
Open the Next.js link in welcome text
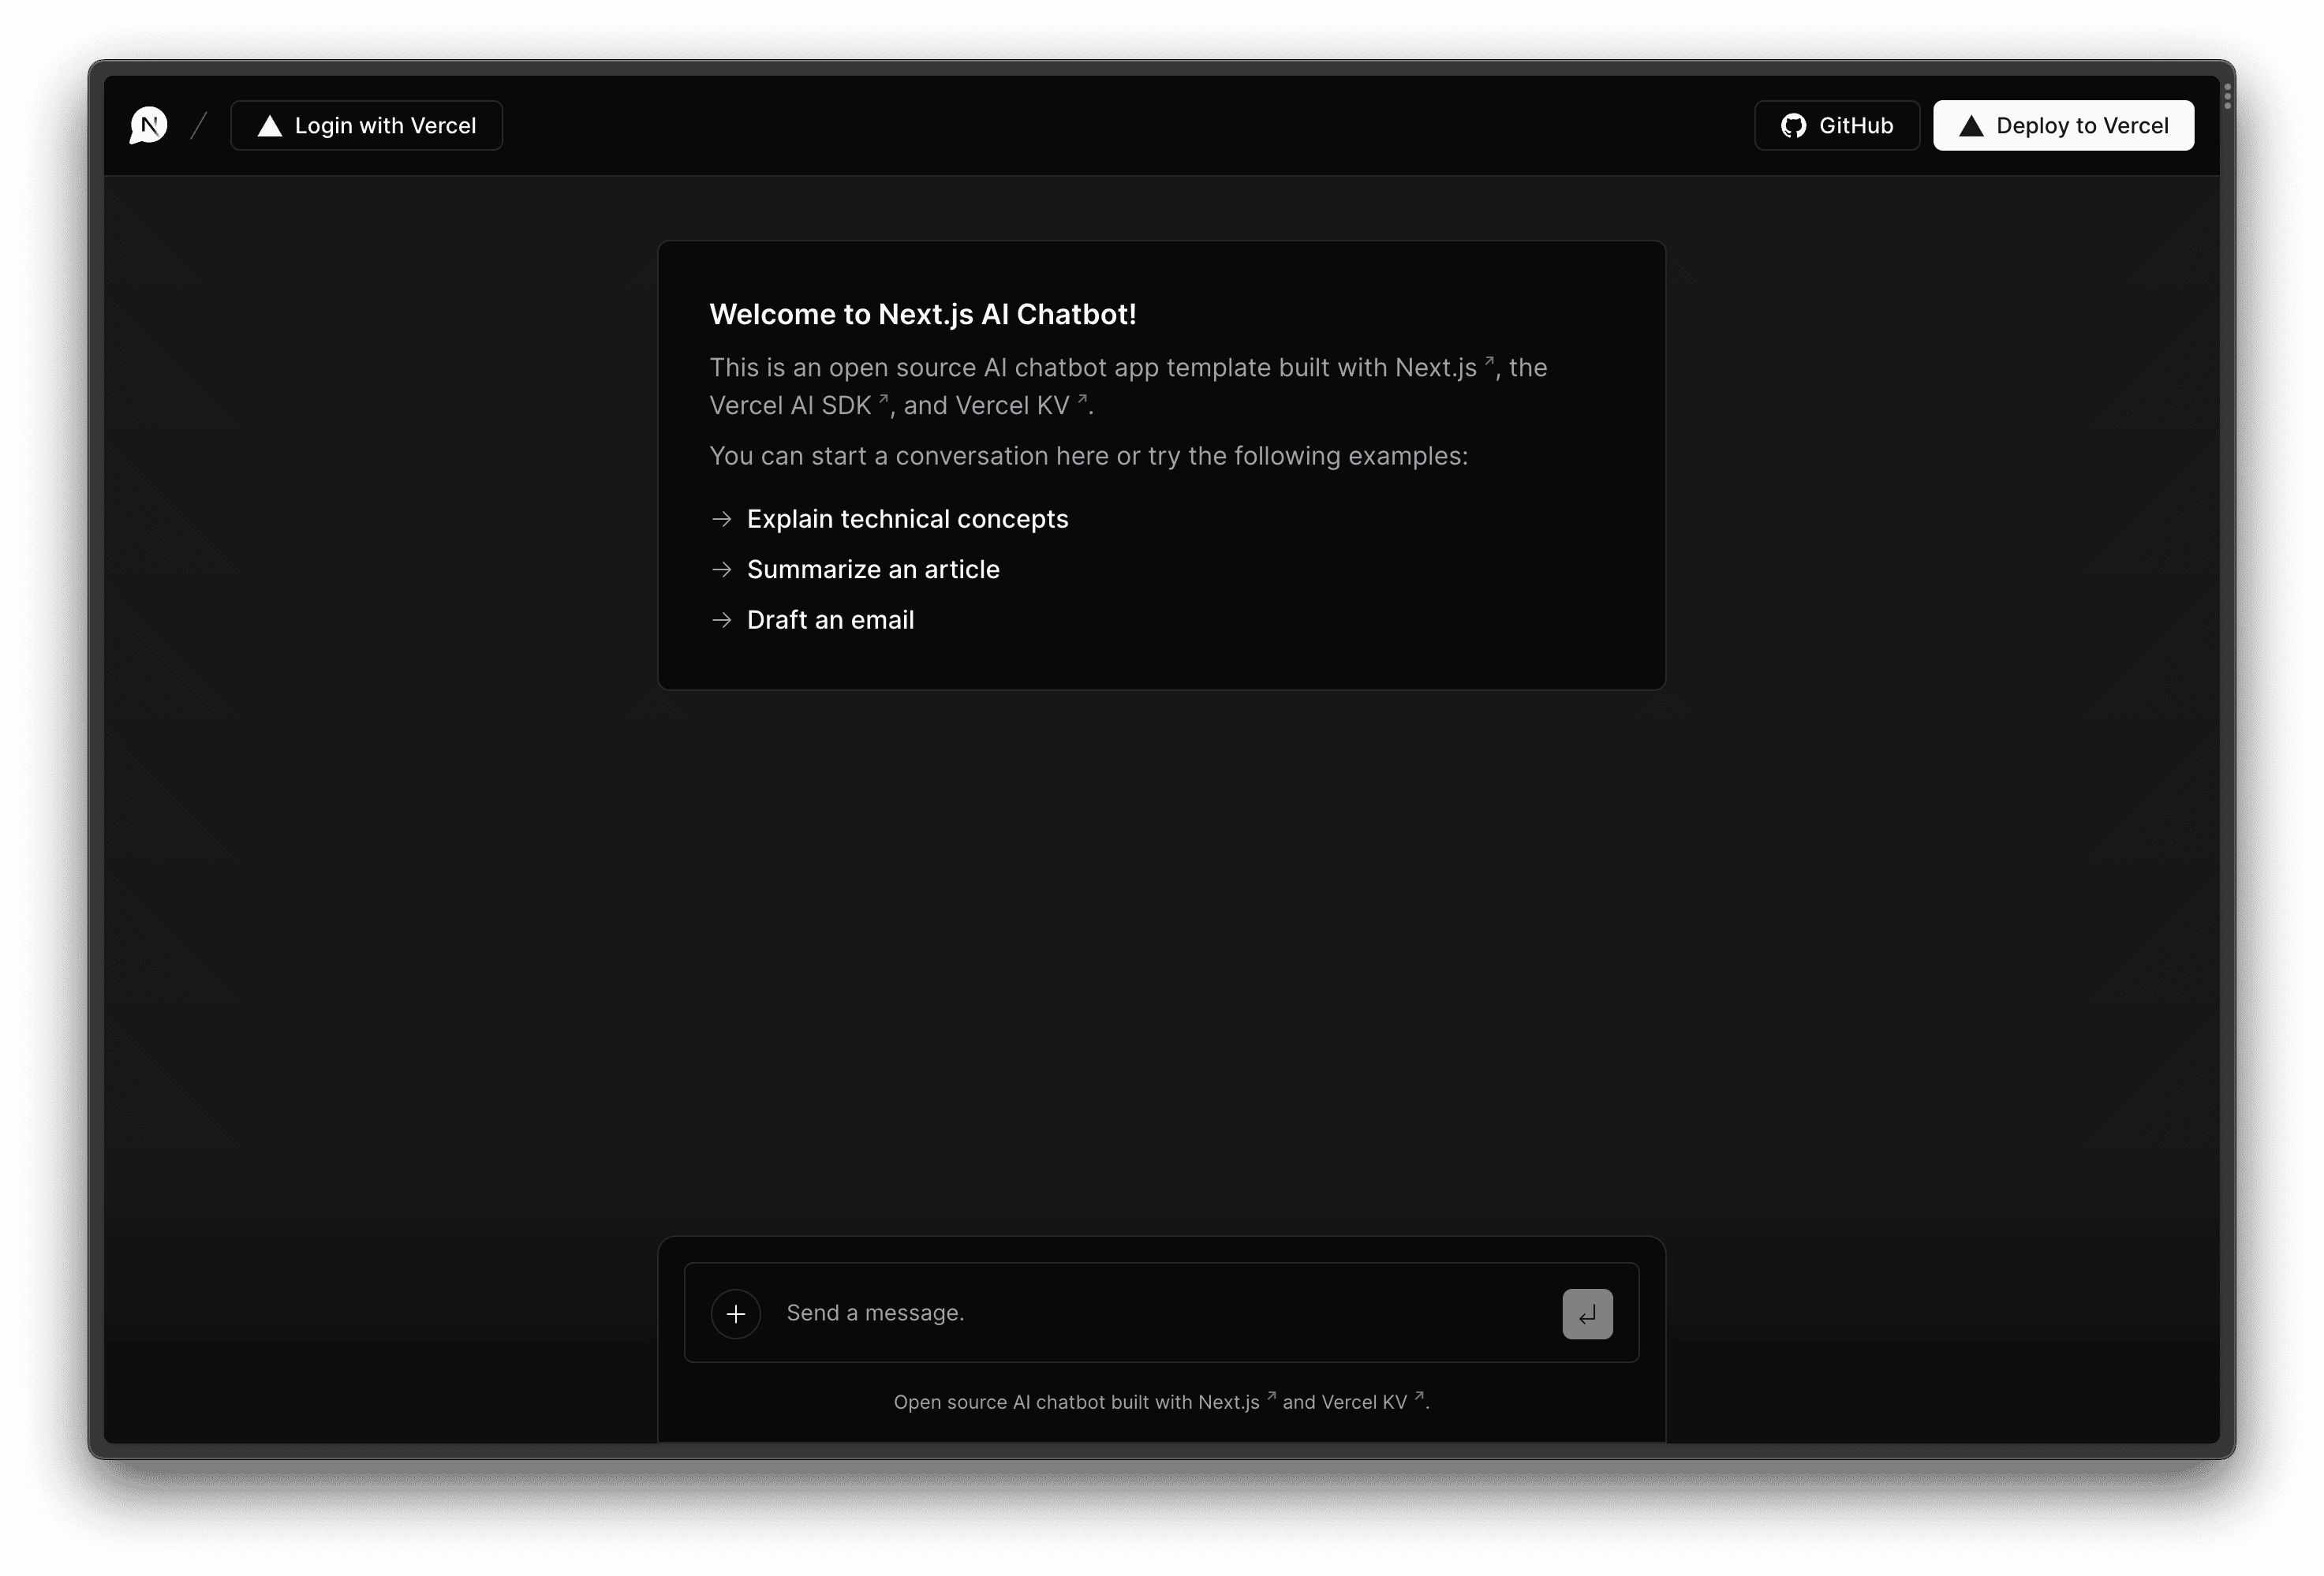click(1445, 367)
